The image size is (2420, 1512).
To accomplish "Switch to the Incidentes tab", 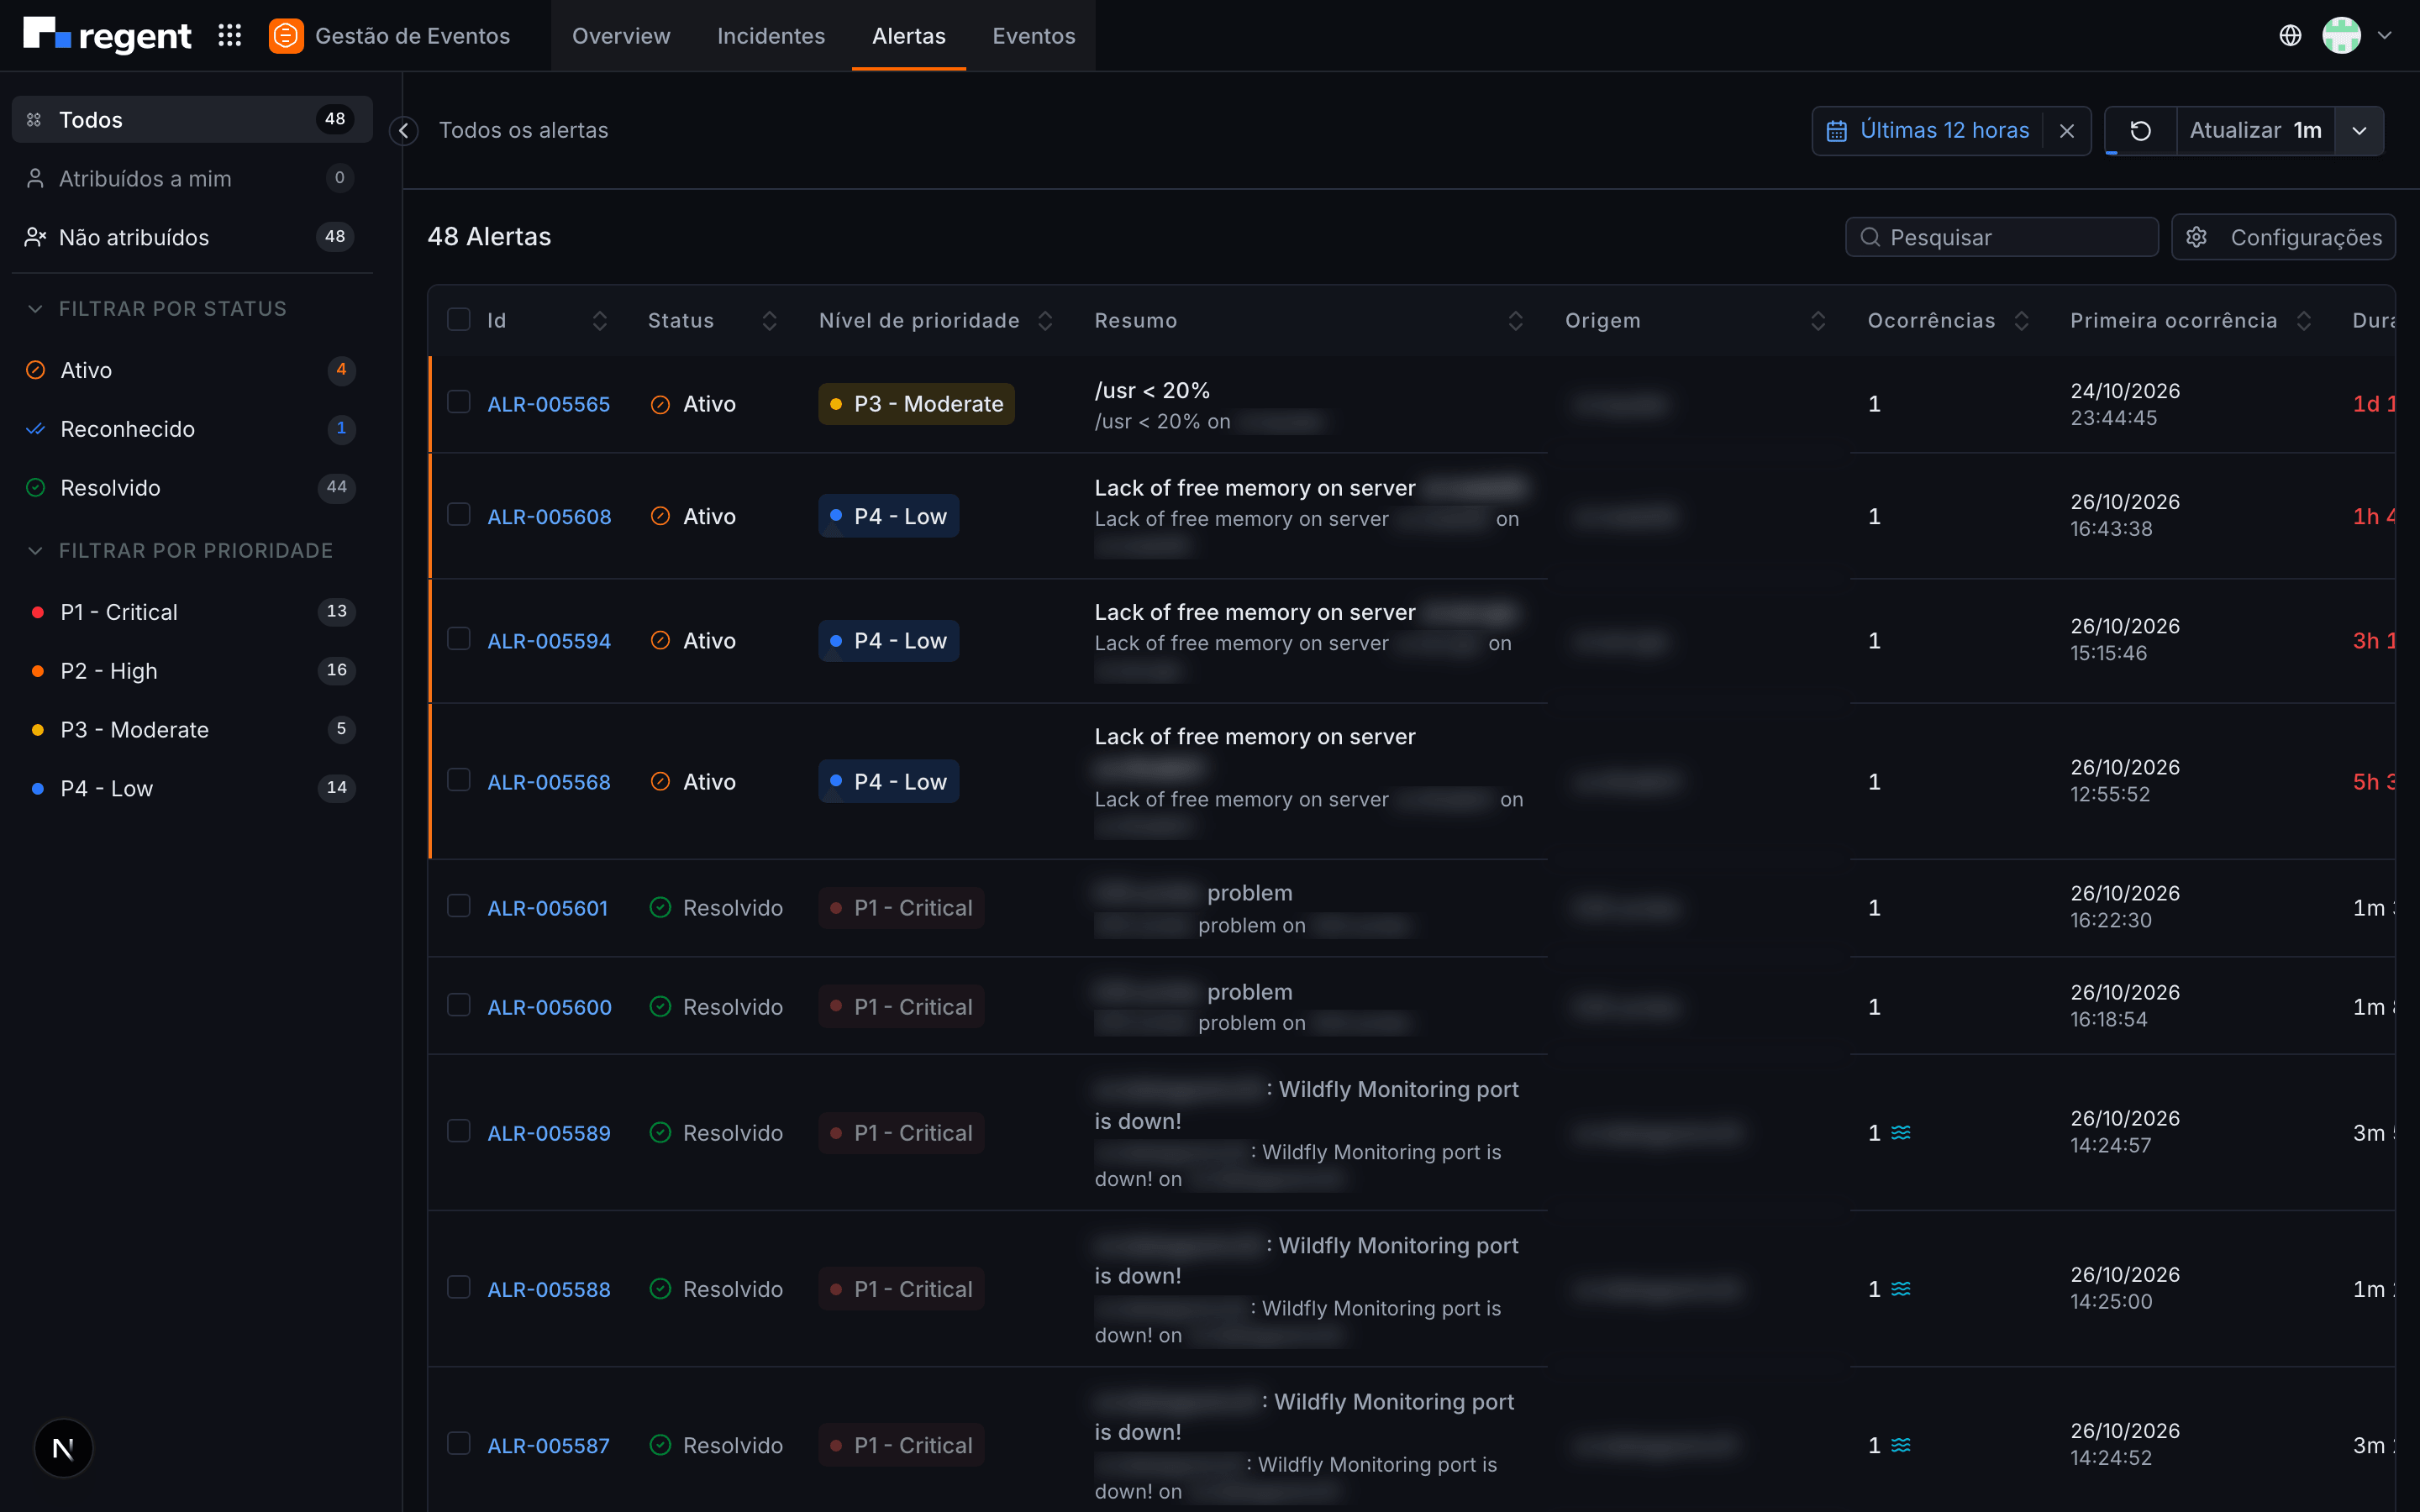I will coord(771,36).
